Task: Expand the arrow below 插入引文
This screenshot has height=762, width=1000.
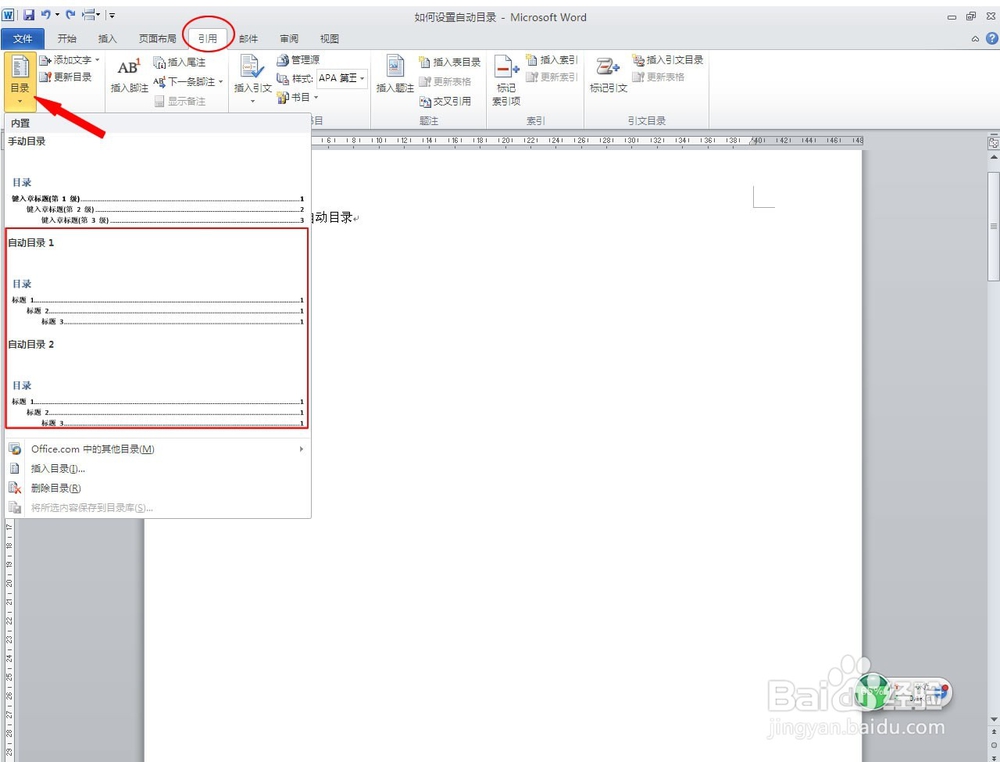Action: (252, 101)
